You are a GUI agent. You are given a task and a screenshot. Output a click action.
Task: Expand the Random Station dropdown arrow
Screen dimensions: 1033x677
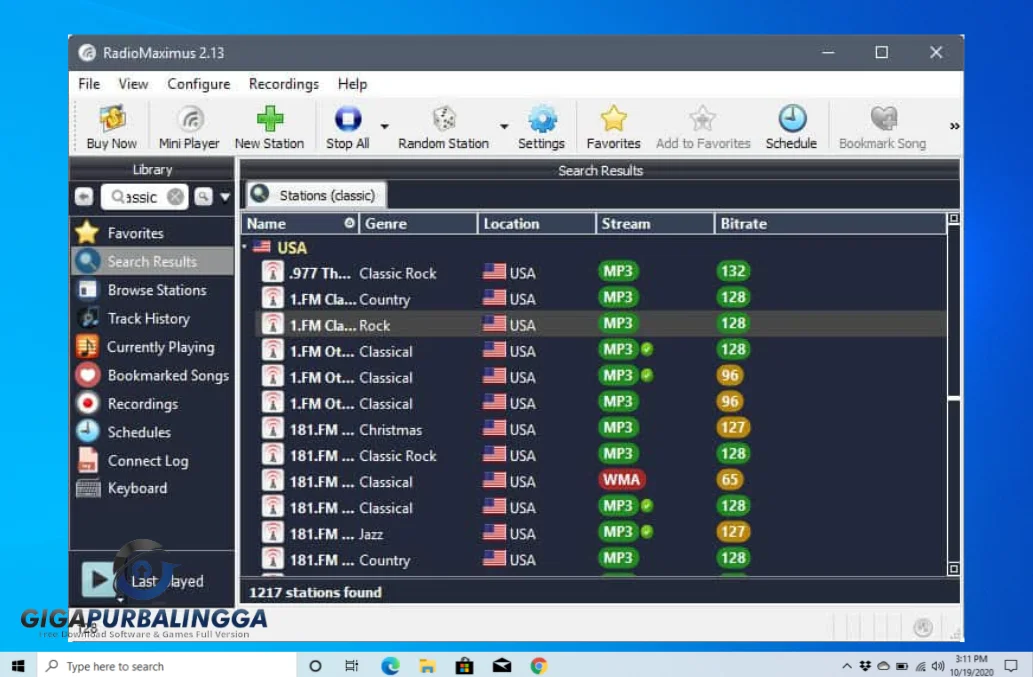tap(504, 126)
